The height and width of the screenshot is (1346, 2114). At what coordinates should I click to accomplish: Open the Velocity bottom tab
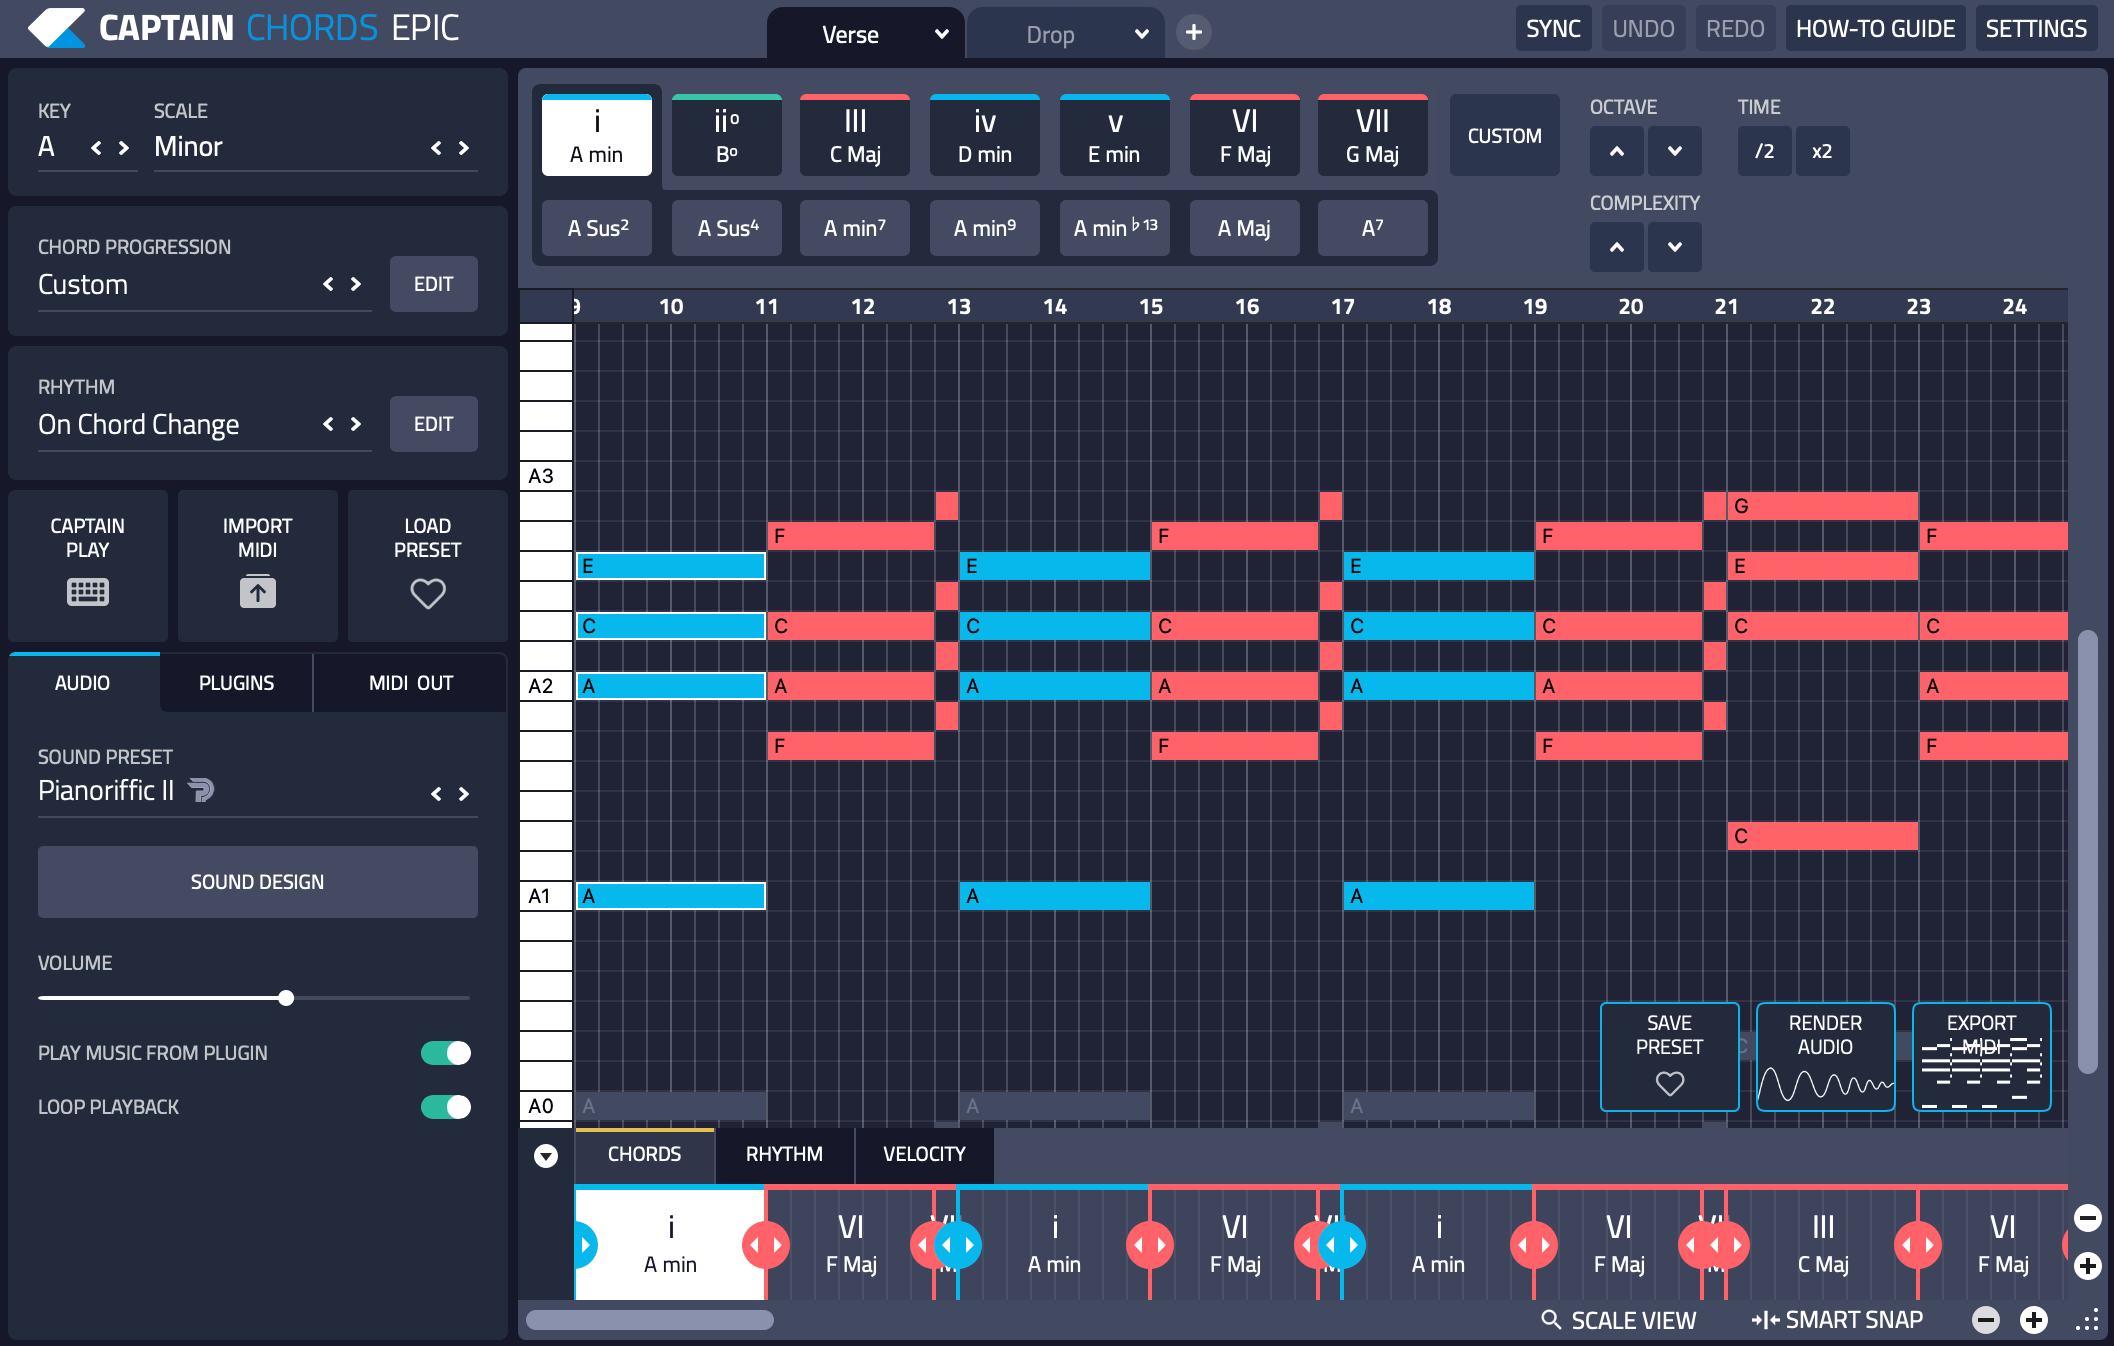click(925, 1154)
